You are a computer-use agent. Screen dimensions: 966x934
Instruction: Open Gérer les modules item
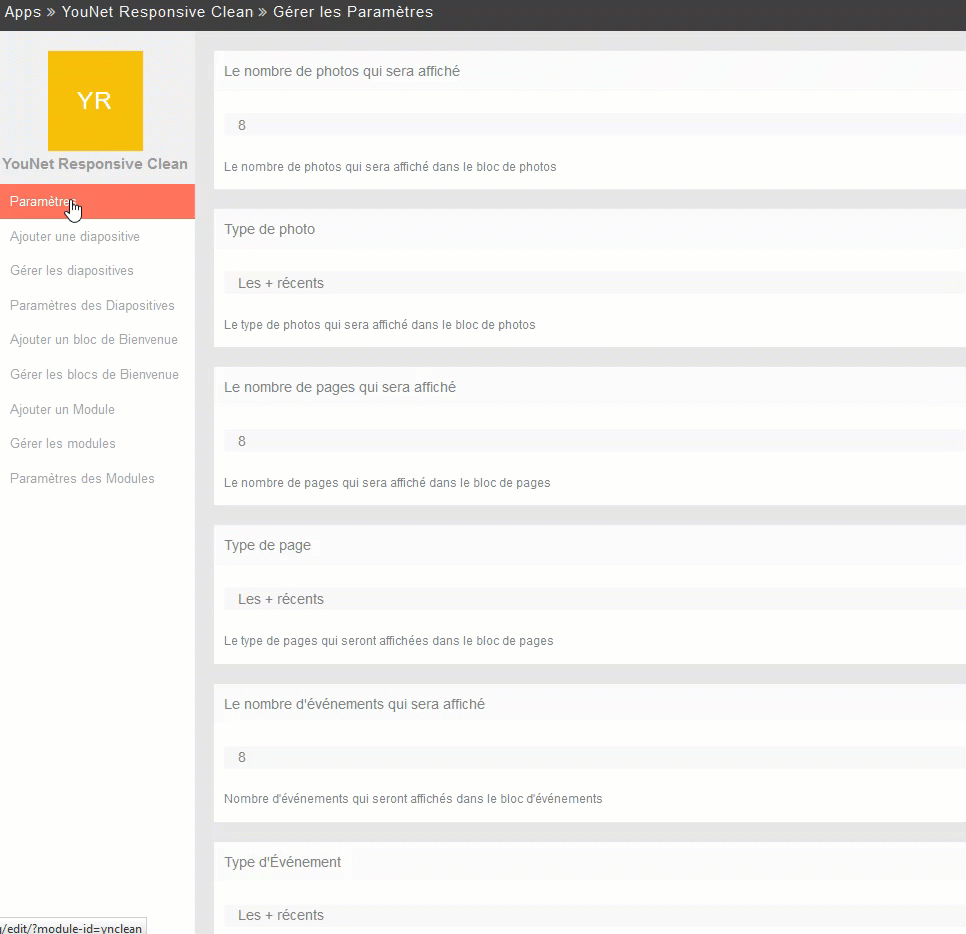pyautogui.click(x=63, y=444)
